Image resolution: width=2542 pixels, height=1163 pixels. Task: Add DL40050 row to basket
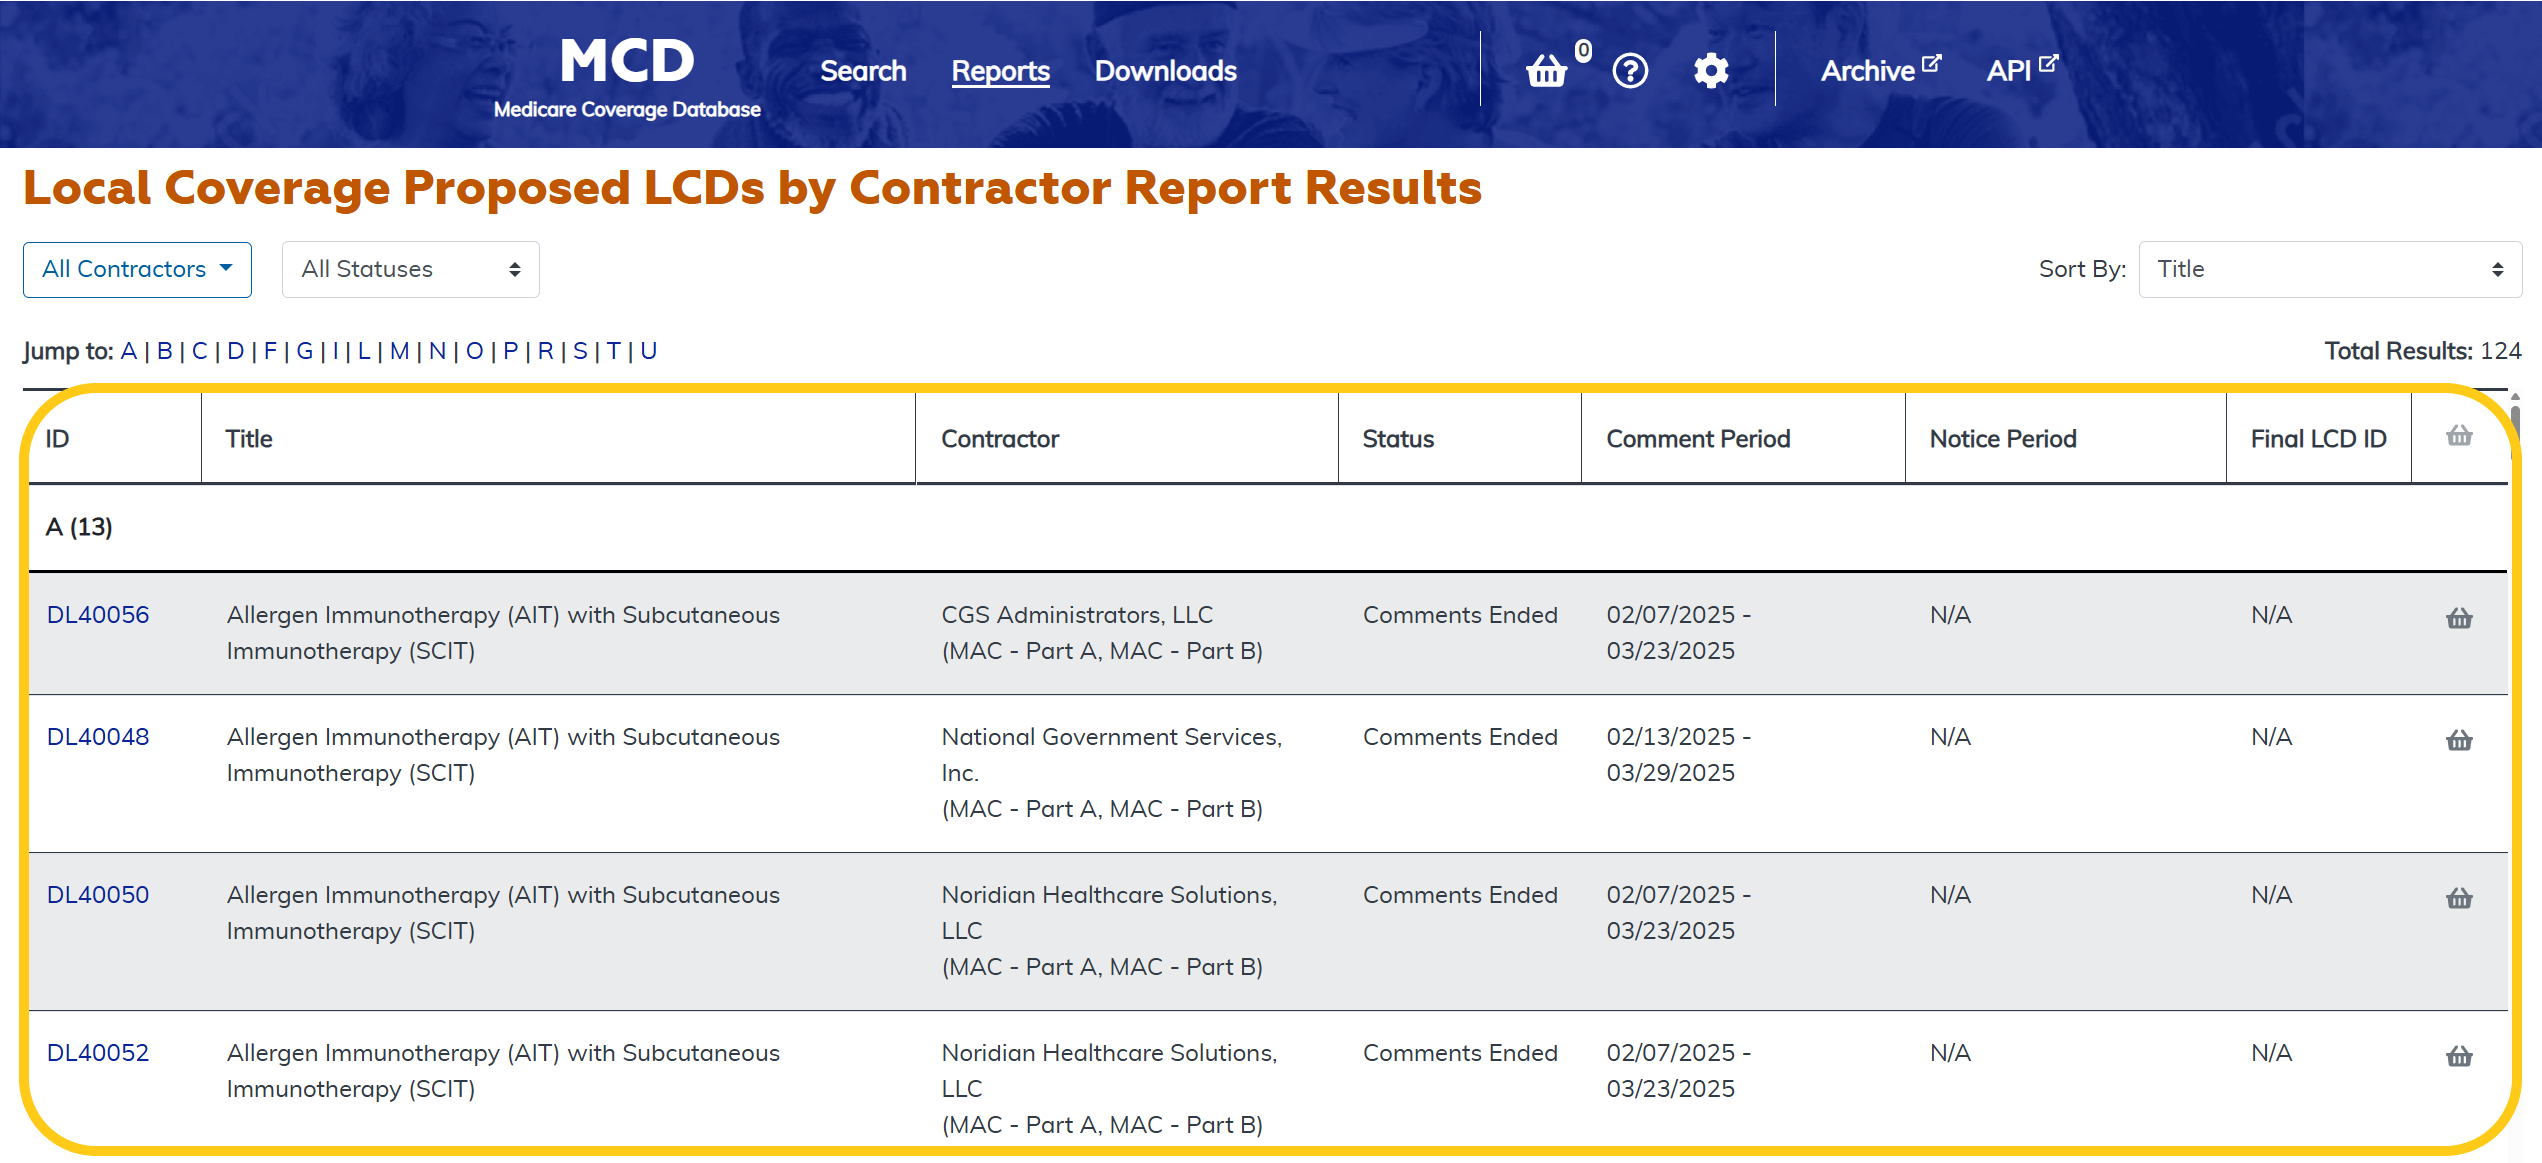2459,898
